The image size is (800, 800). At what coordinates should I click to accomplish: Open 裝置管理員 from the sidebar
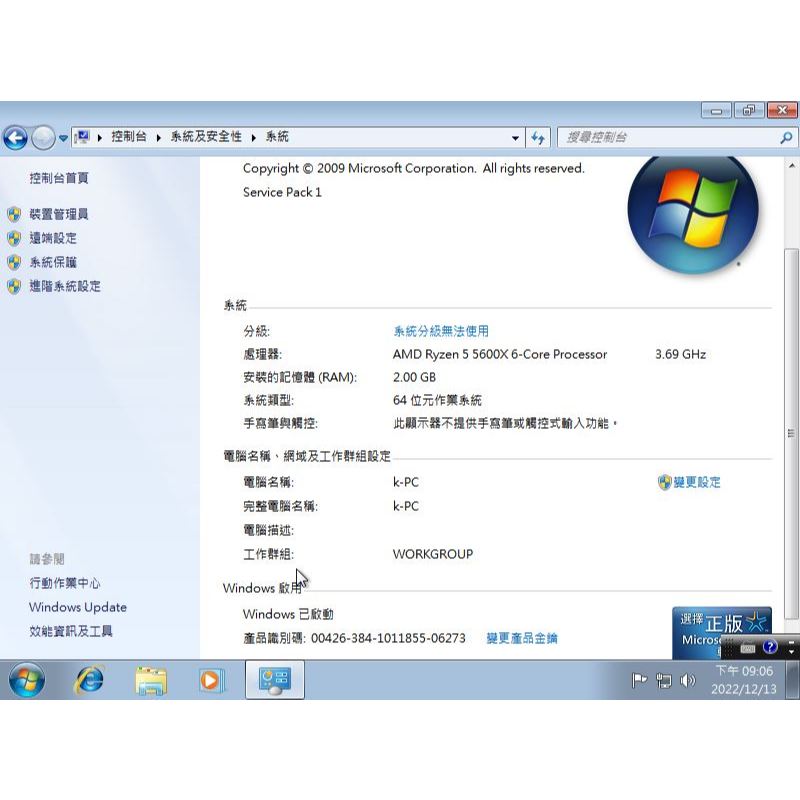(59, 214)
